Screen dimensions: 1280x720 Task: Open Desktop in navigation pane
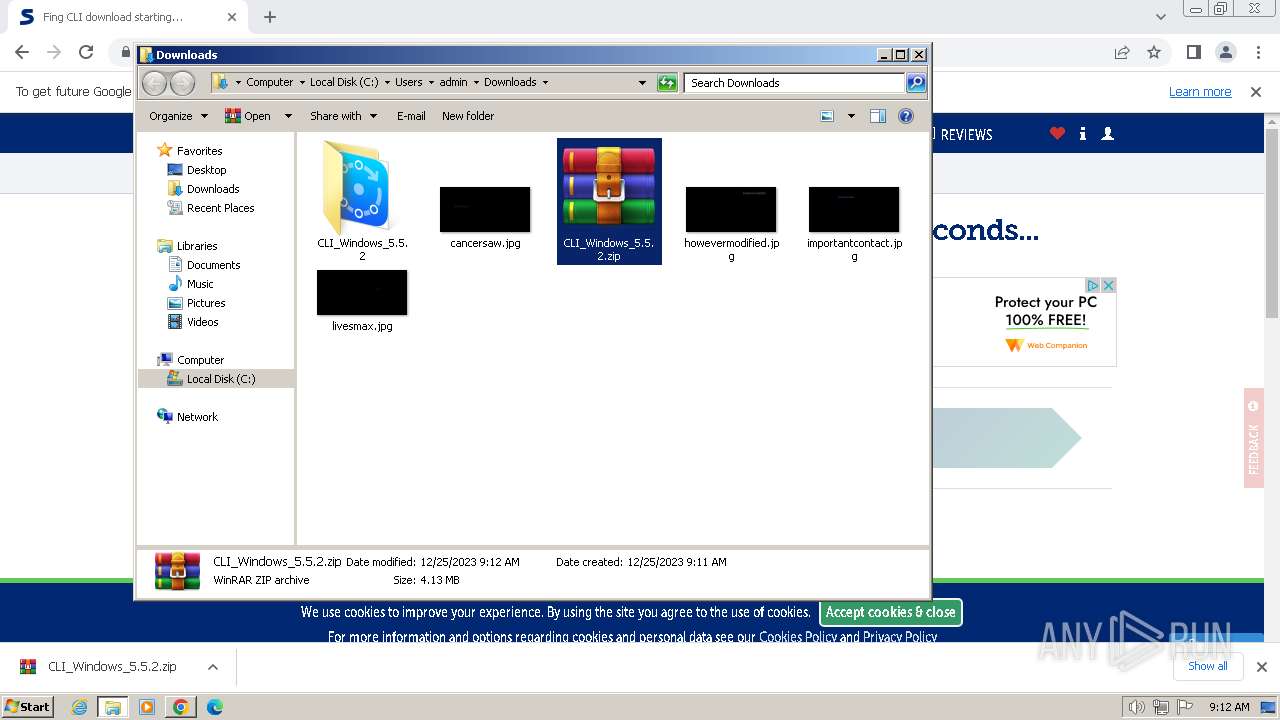click(206, 170)
